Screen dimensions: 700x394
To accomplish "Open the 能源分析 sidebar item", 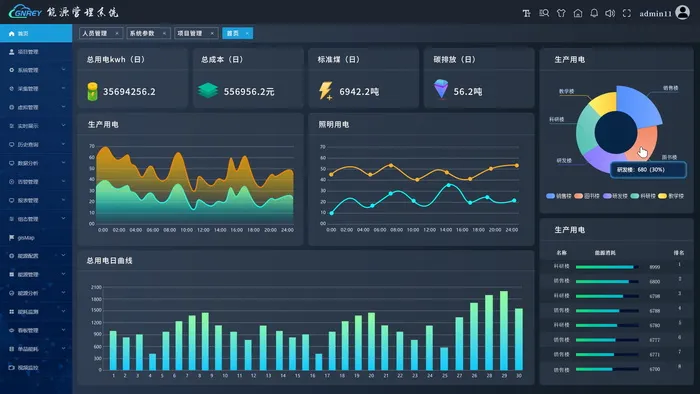I will click(x=36, y=293).
